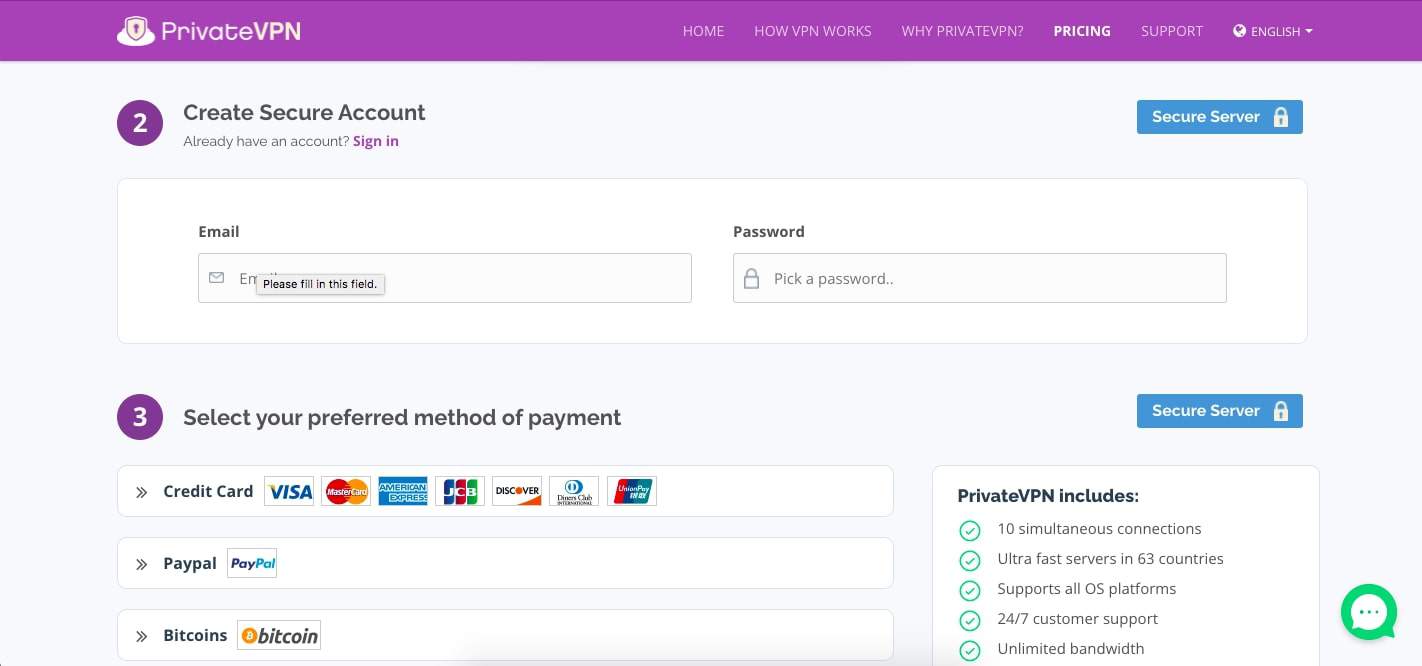Viewport: 1422px width, 666px height.
Task: Go to the Home page
Action: tap(703, 31)
